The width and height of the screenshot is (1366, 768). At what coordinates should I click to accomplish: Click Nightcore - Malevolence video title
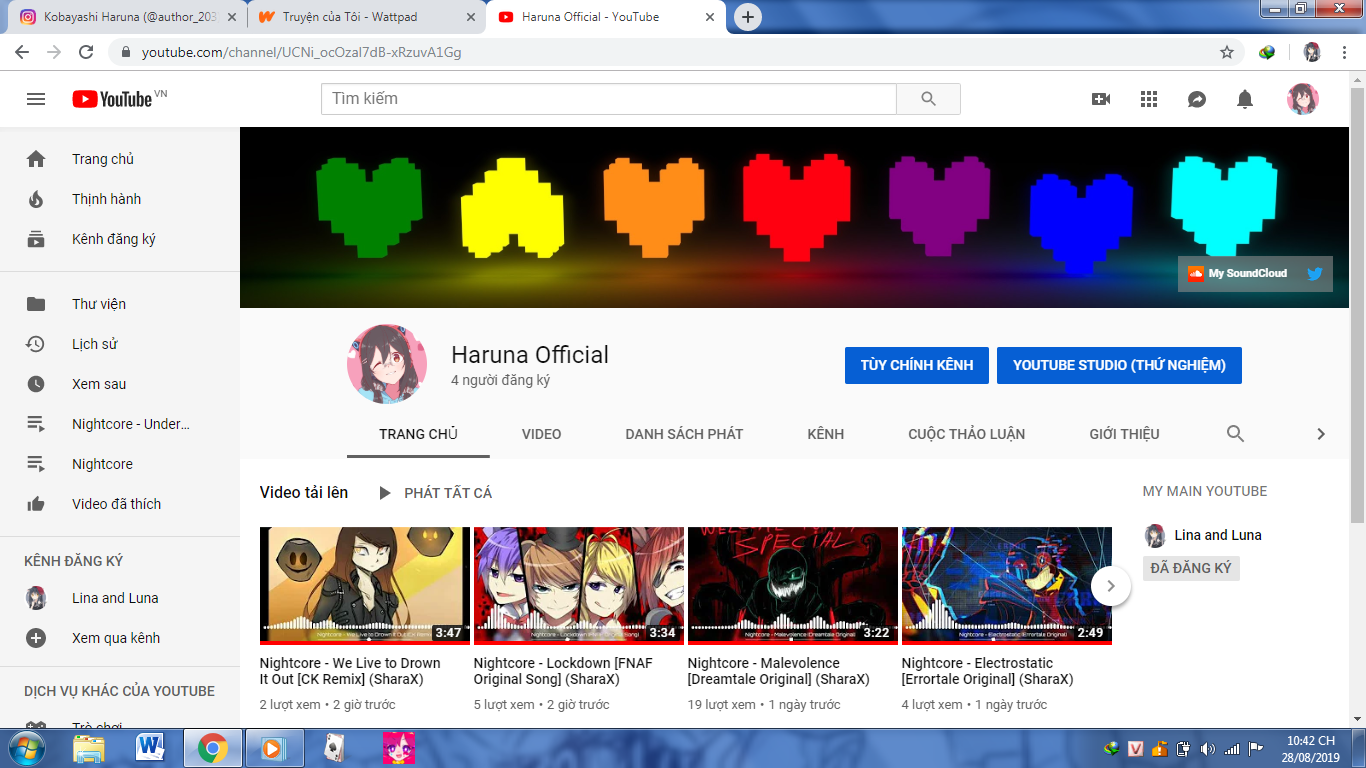[x=778, y=671]
